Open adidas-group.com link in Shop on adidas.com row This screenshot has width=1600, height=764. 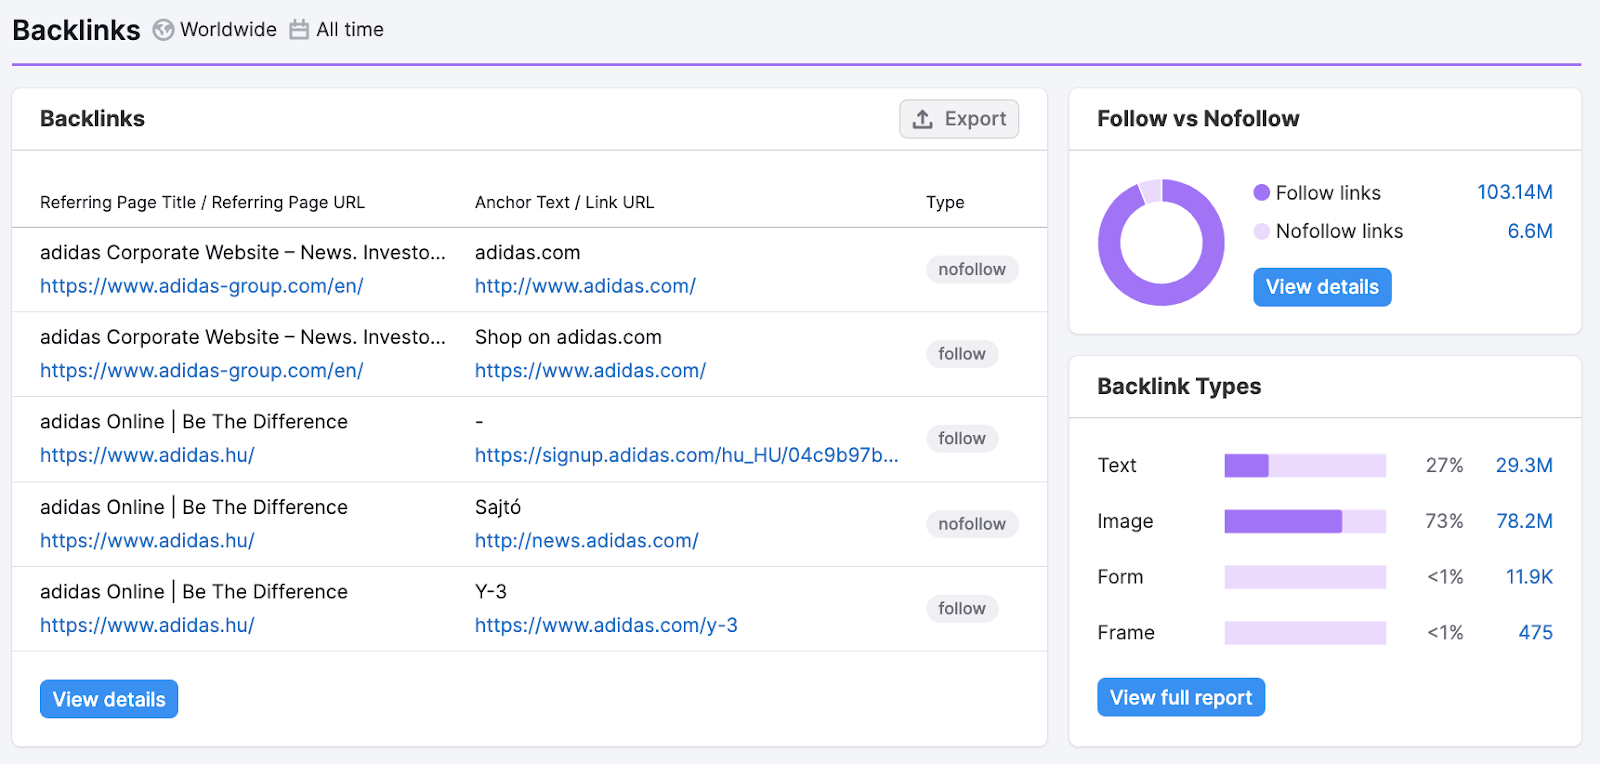[x=201, y=371]
